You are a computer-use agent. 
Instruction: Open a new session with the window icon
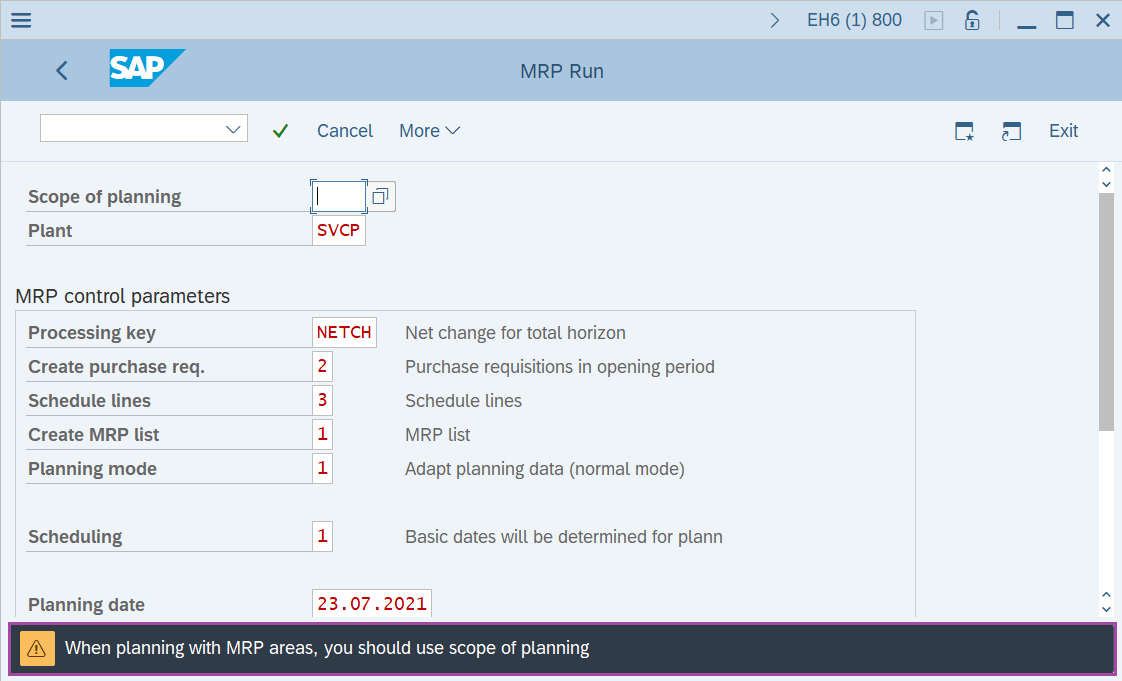coord(1011,131)
